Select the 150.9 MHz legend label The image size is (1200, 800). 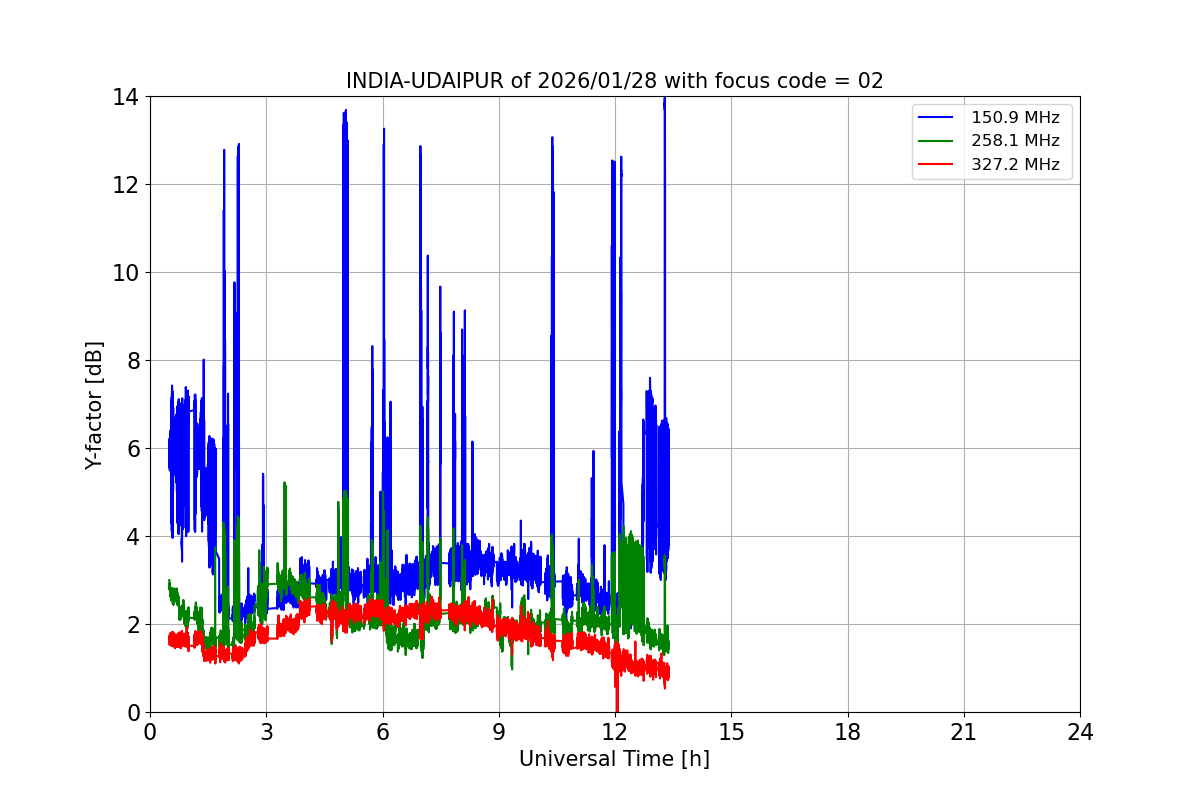click(x=1015, y=118)
